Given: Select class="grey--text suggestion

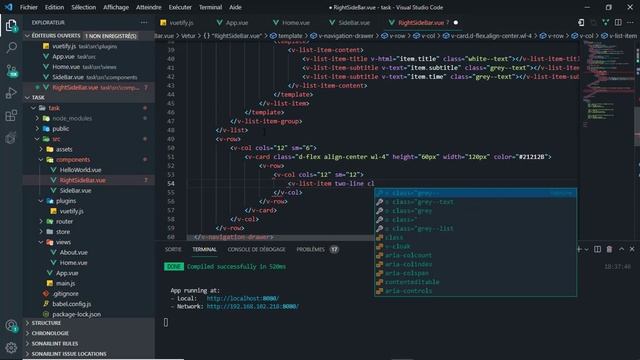Looking at the screenshot, I should (x=476, y=202).
